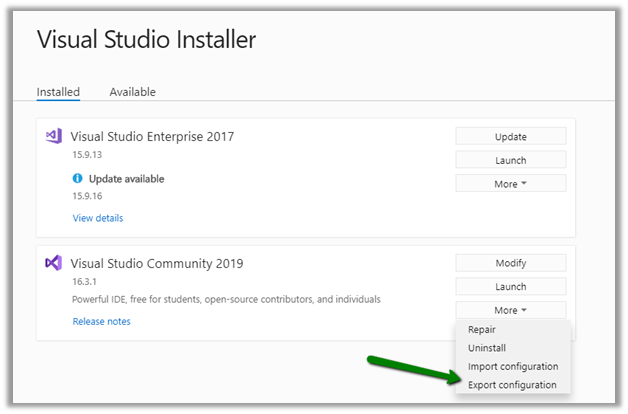This screenshot has width=628, height=414.
Task: Switch to the Installed tab
Action: 58,92
